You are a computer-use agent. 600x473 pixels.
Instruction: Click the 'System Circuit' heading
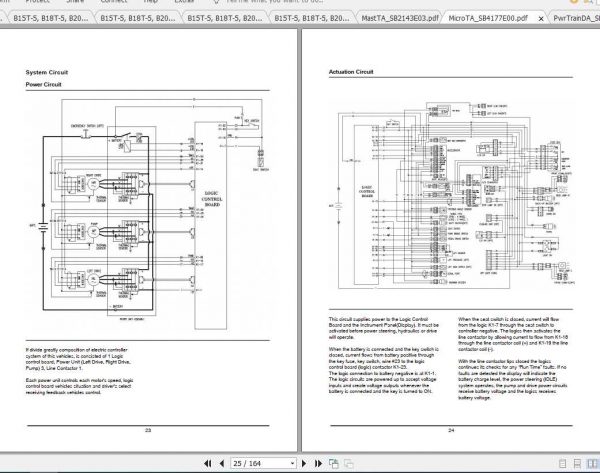pyautogui.click(x=47, y=72)
